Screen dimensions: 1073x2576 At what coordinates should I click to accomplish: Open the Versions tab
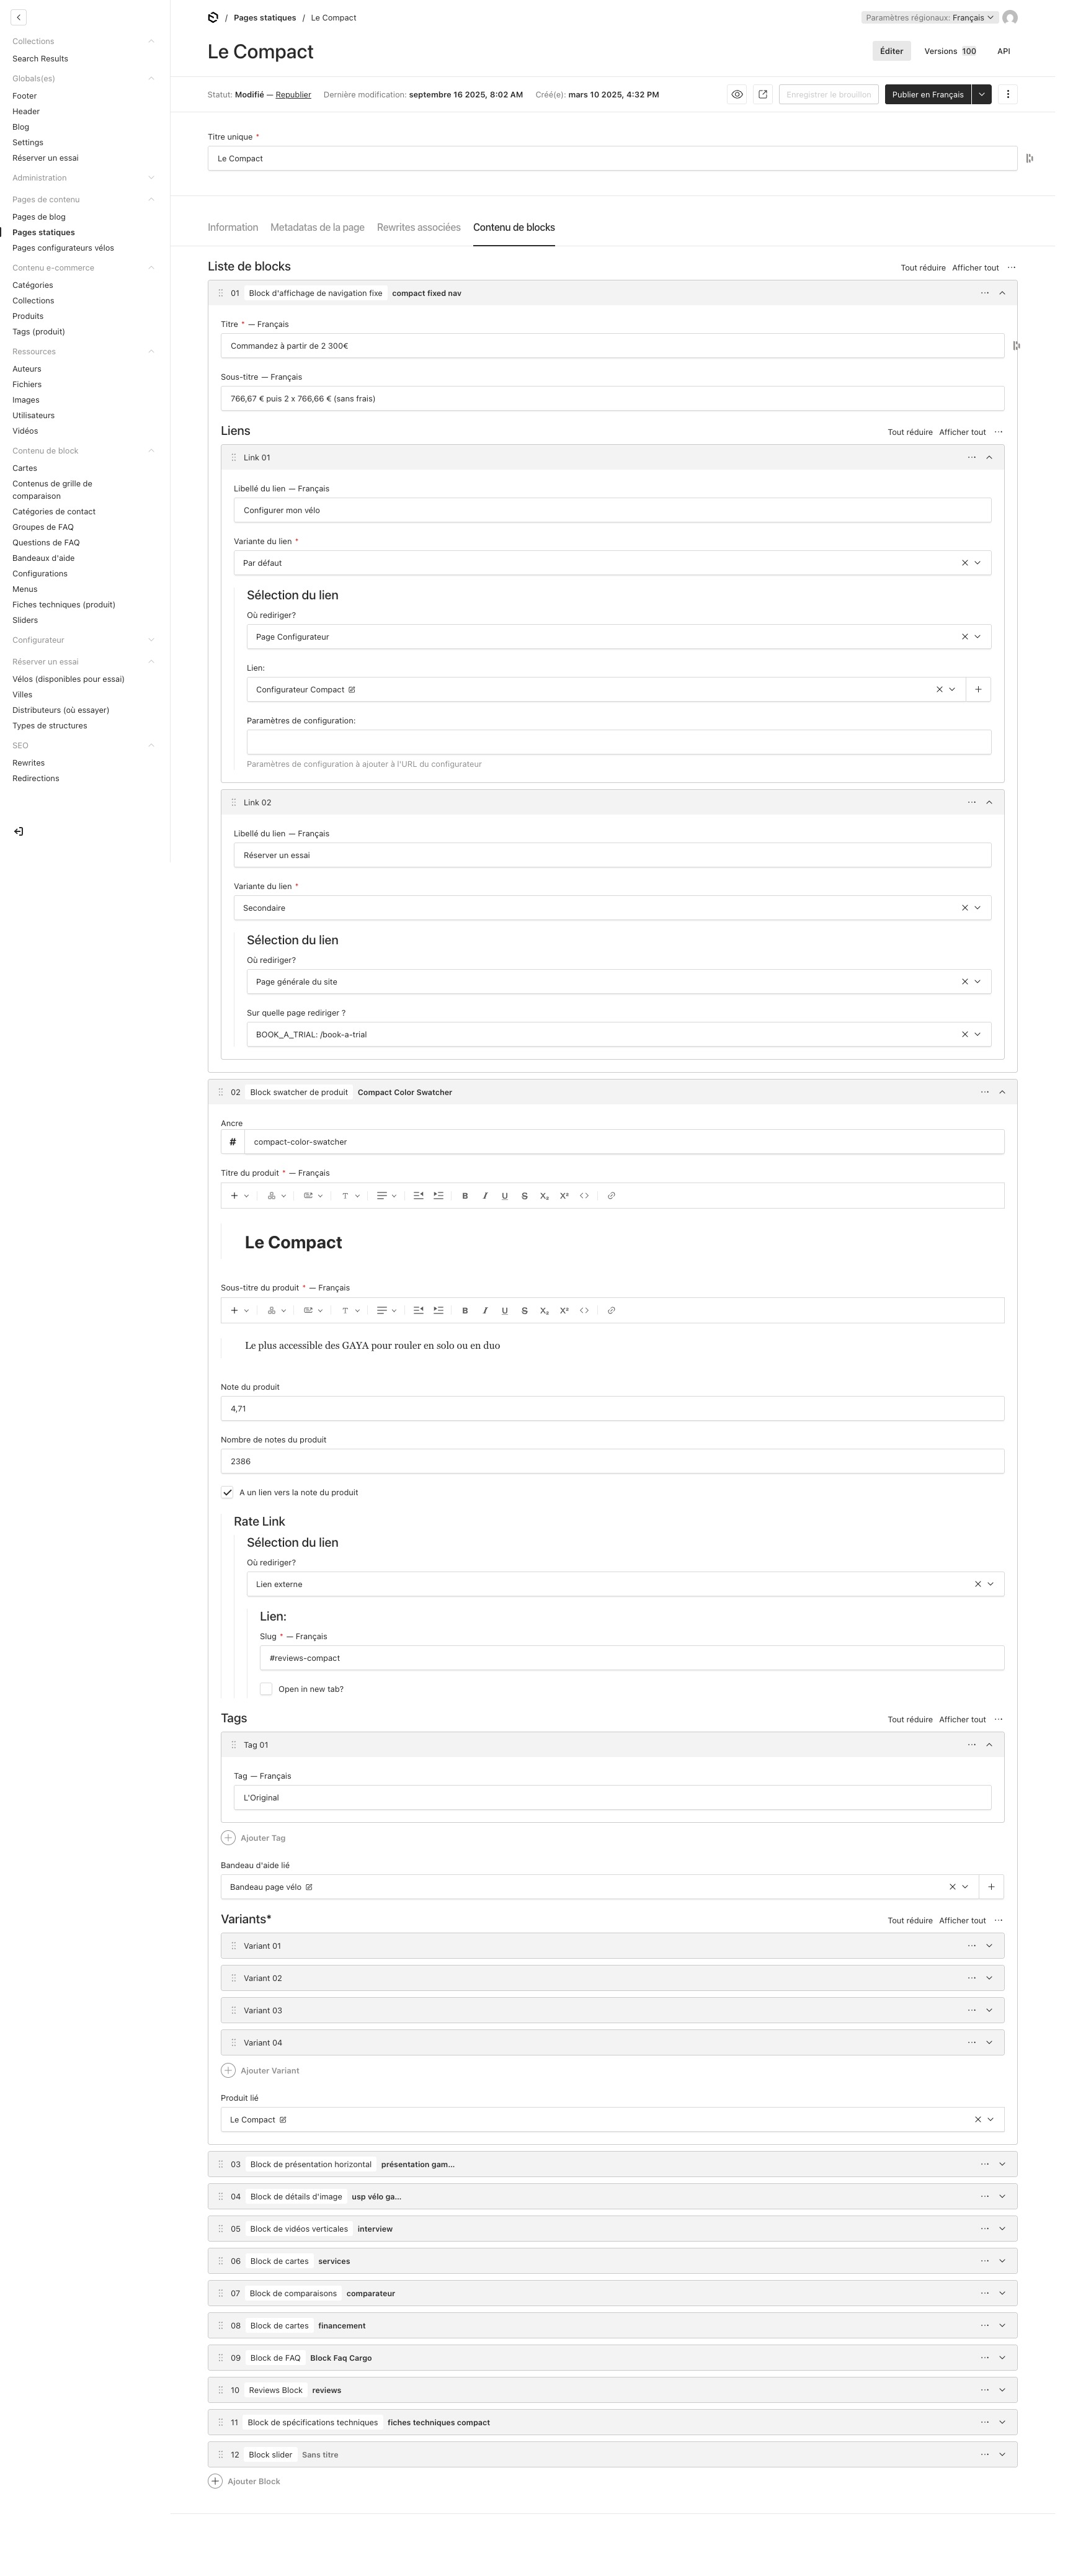click(x=950, y=51)
